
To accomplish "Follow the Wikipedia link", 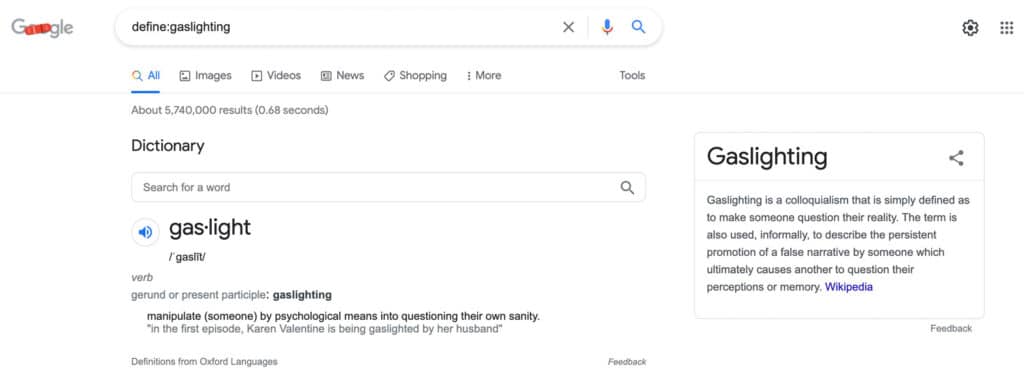I will click(x=848, y=287).
